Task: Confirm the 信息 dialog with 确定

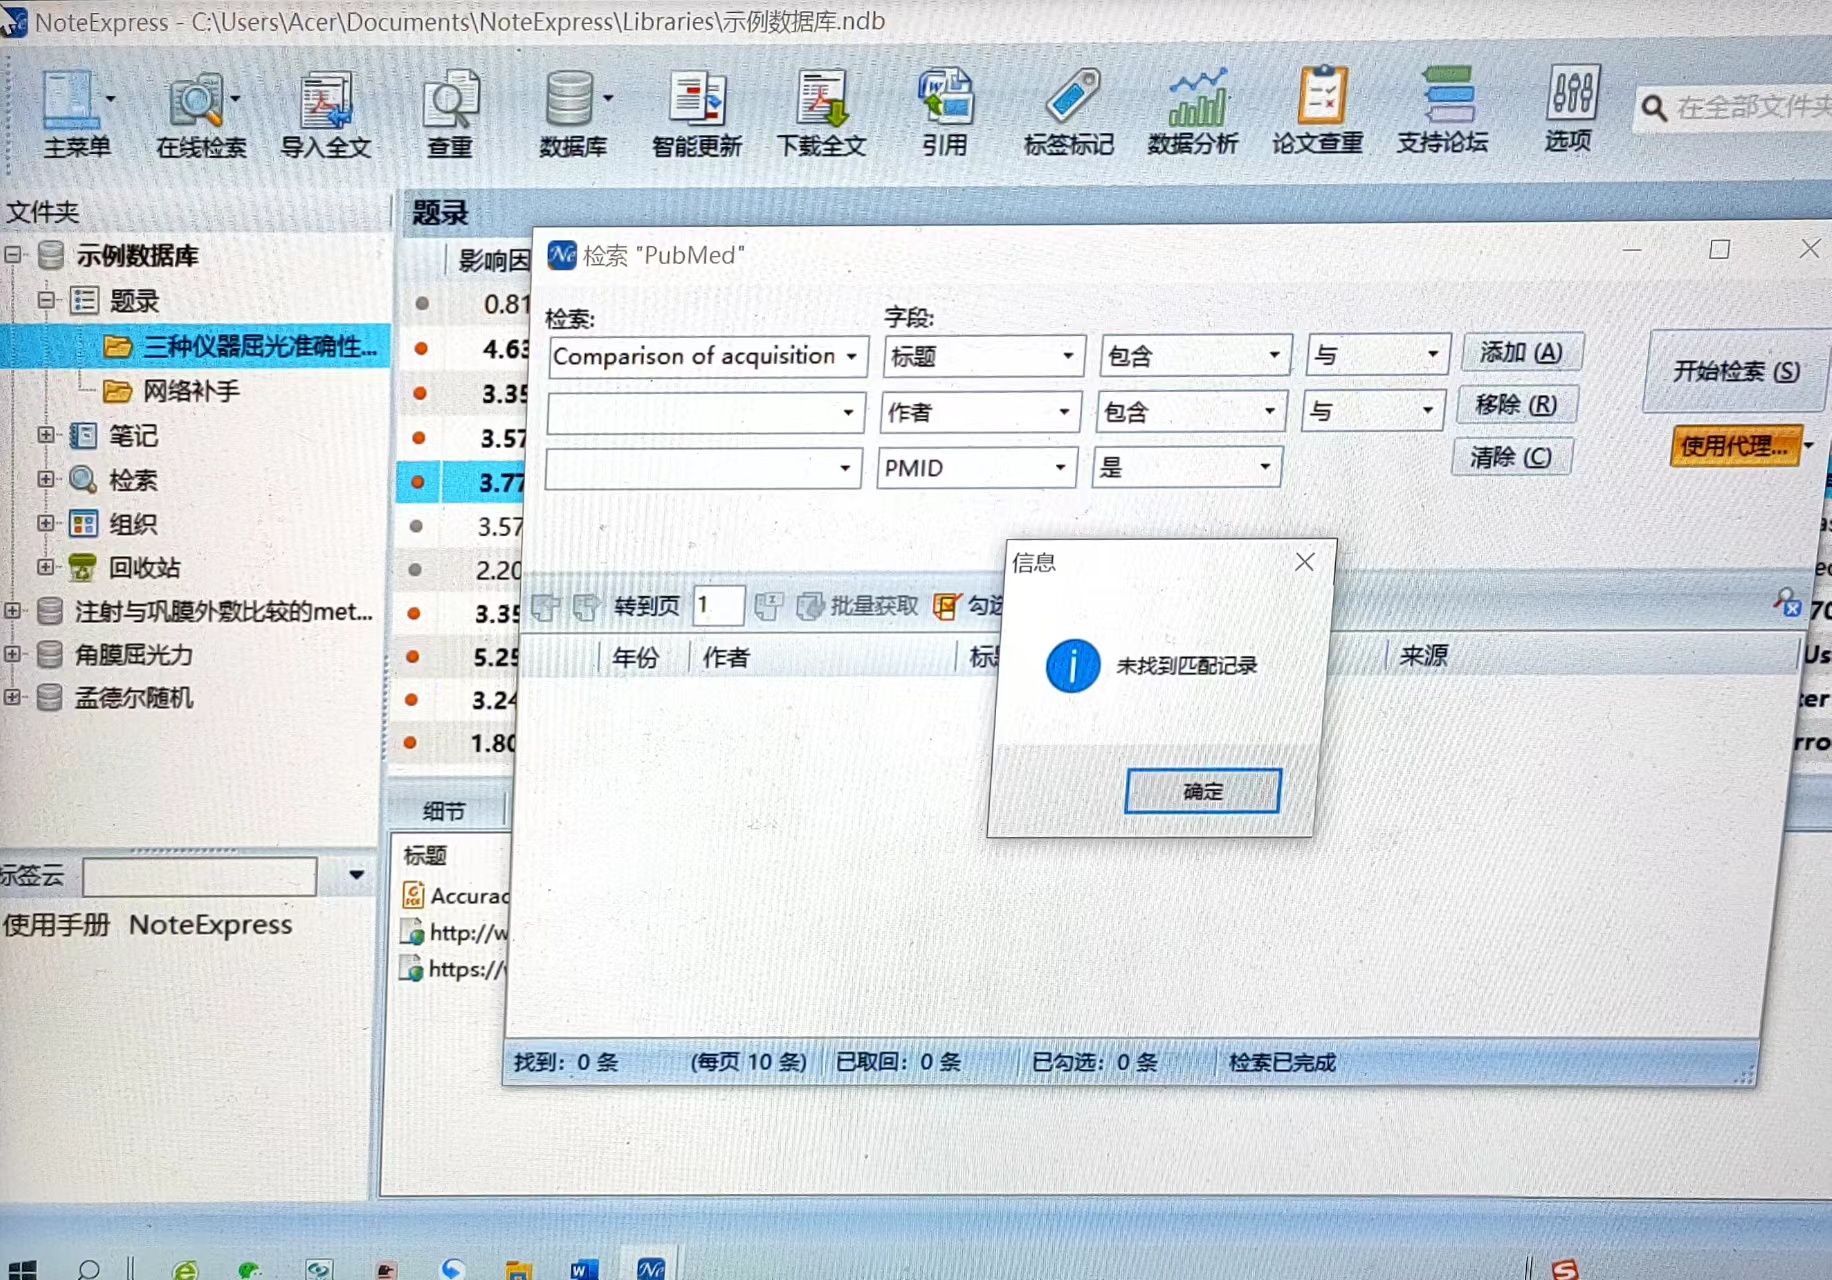Action: pyautogui.click(x=1203, y=791)
